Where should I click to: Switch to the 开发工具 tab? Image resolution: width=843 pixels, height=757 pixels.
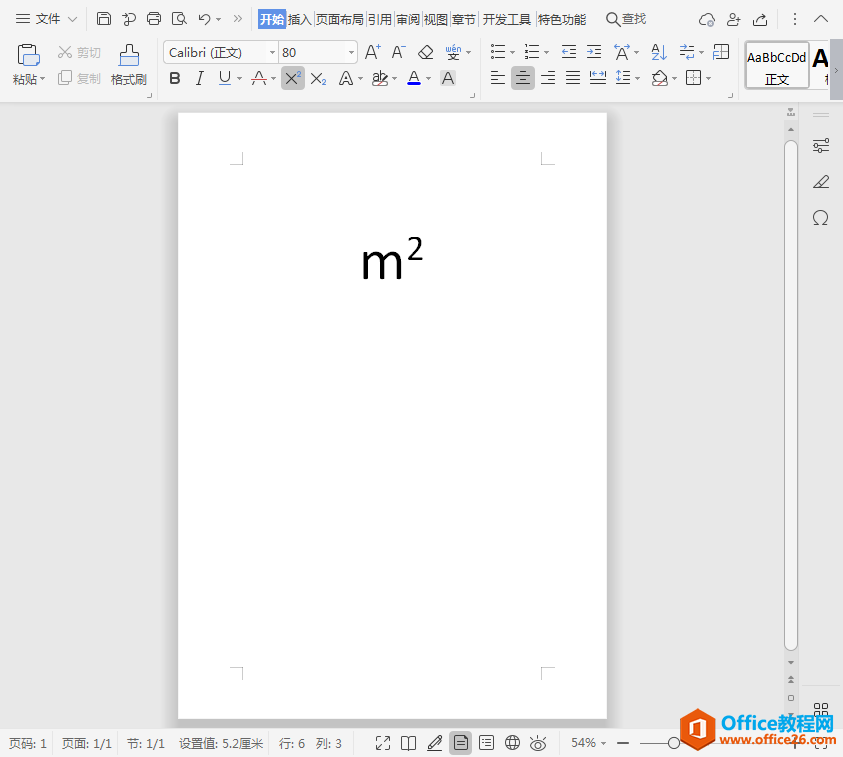(506, 19)
